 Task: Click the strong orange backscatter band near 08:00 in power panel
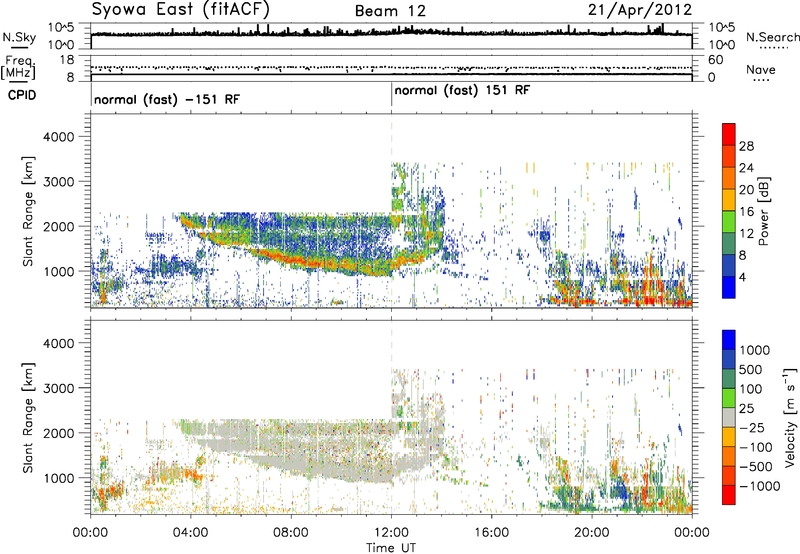(x=293, y=259)
